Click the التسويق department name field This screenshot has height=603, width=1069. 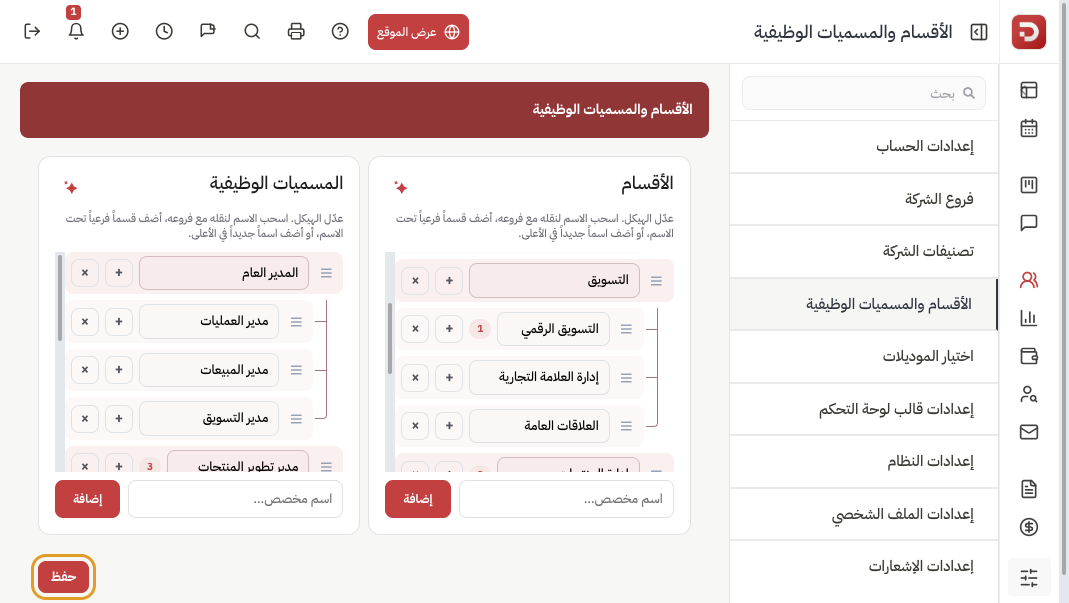pos(554,280)
